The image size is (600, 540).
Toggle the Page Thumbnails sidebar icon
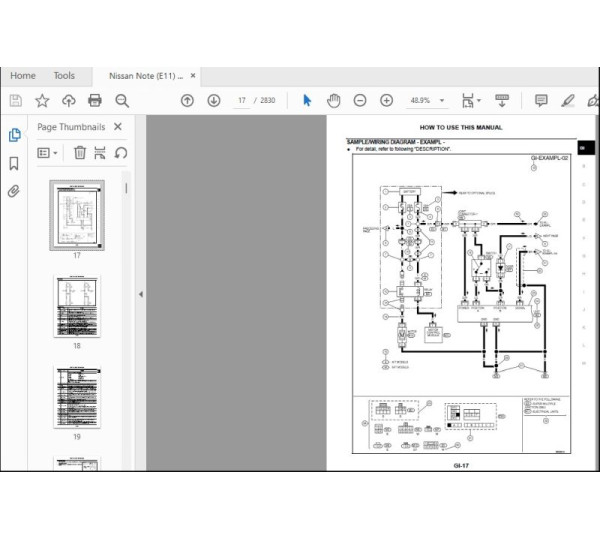coord(15,135)
